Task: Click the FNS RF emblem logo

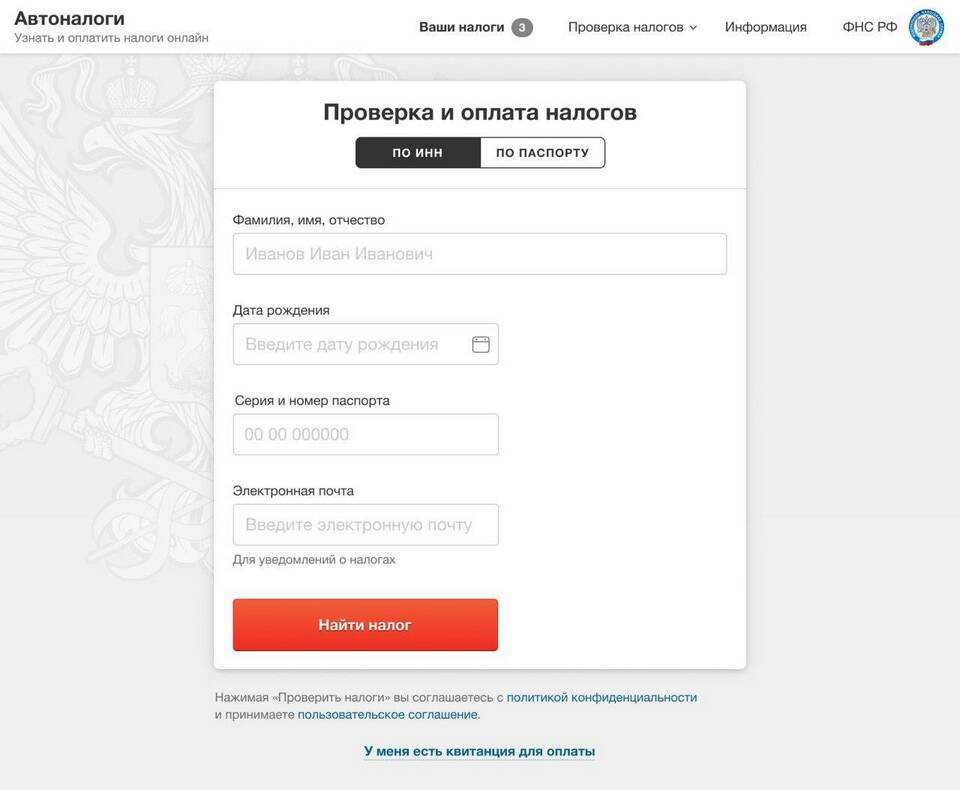Action: tap(926, 27)
